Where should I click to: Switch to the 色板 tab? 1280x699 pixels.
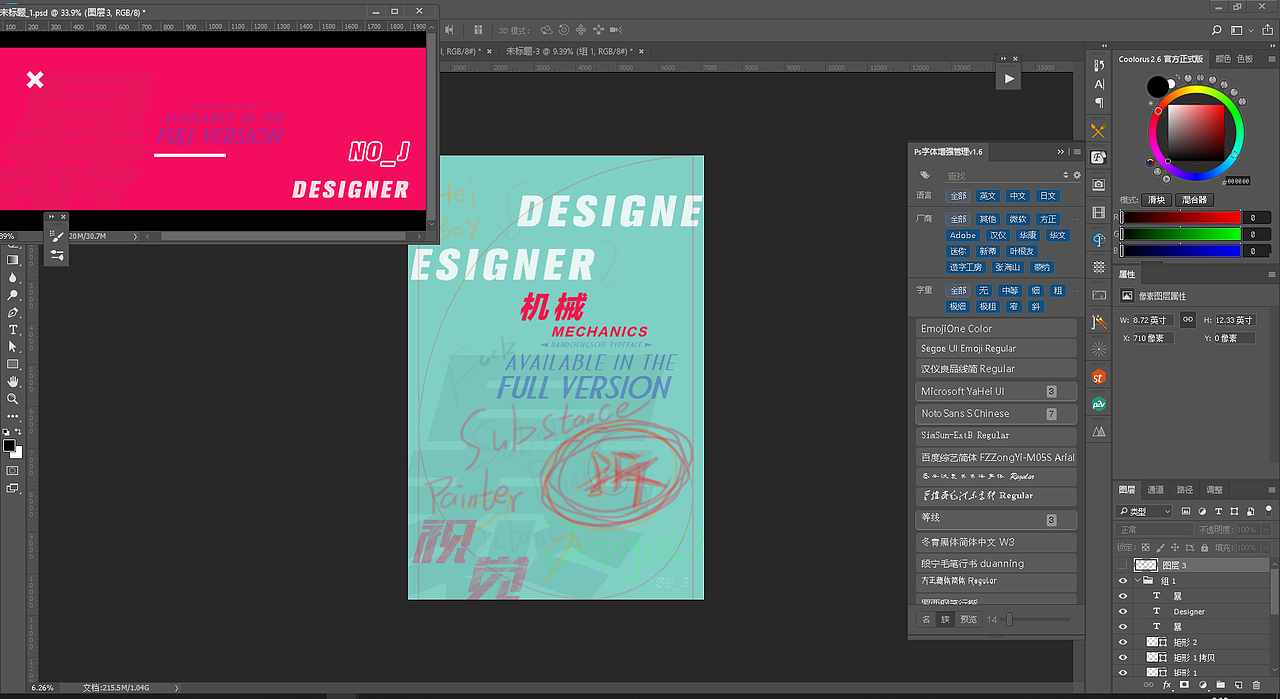tap(1245, 59)
